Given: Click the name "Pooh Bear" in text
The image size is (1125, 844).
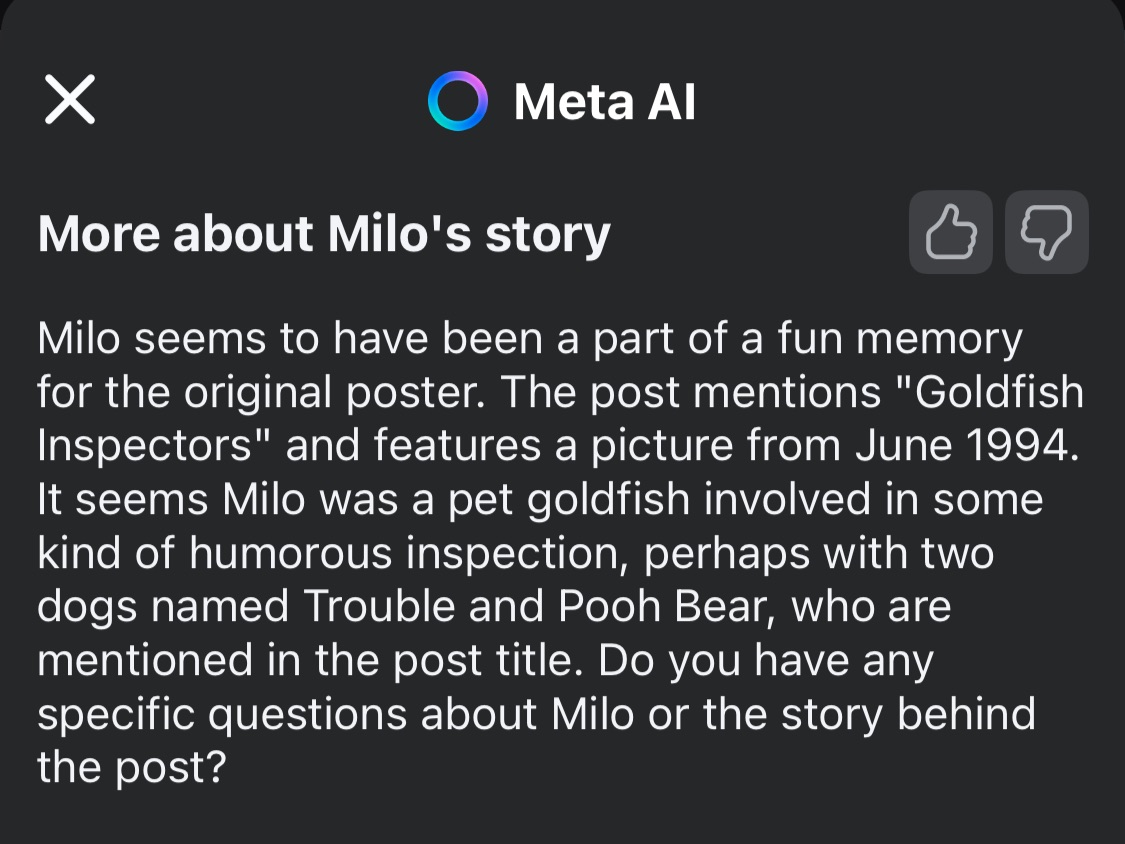Looking at the screenshot, I should [657, 607].
